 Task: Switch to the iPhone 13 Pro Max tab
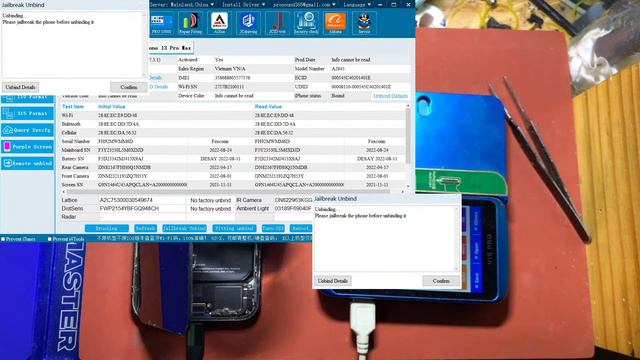coord(171,48)
